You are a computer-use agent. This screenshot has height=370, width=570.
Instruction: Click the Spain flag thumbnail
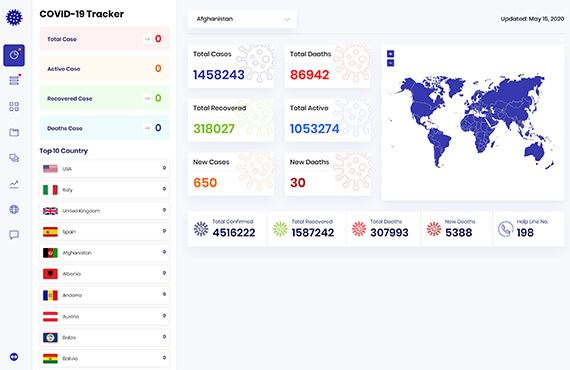point(50,232)
